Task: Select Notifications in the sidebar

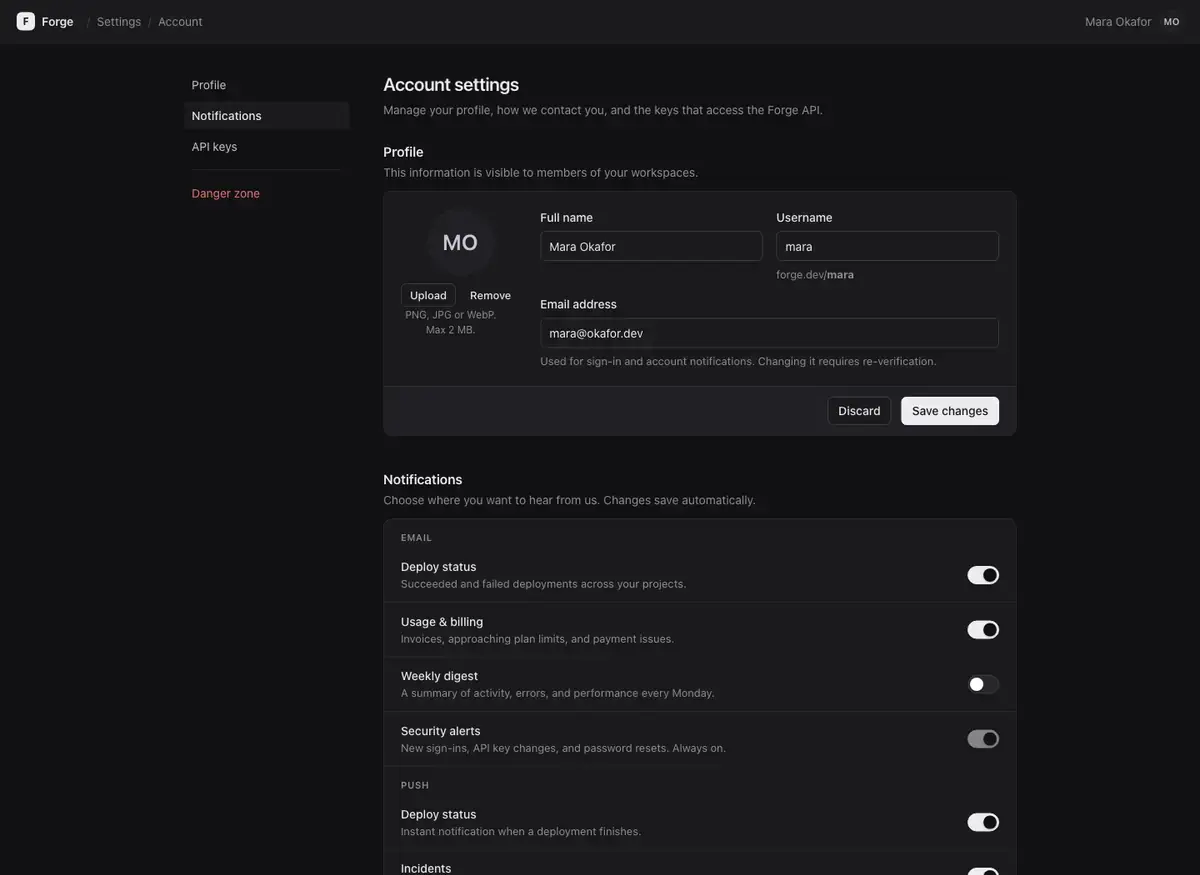Action: pyautogui.click(x=266, y=116)
